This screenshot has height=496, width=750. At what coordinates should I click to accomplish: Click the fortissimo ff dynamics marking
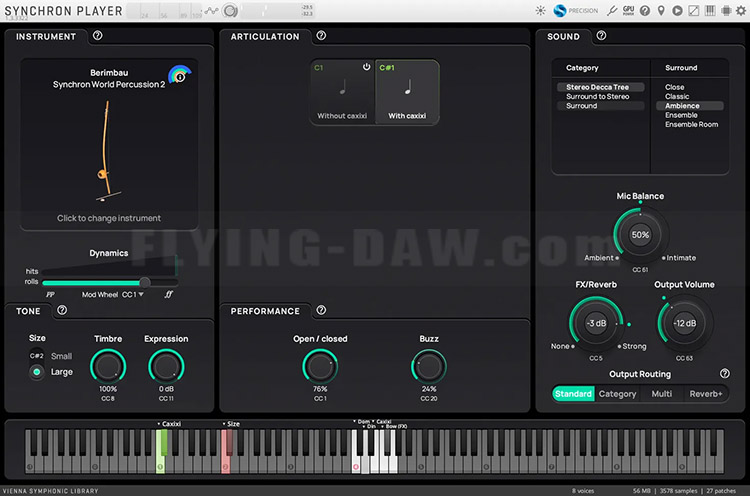[x=168, y=295]
